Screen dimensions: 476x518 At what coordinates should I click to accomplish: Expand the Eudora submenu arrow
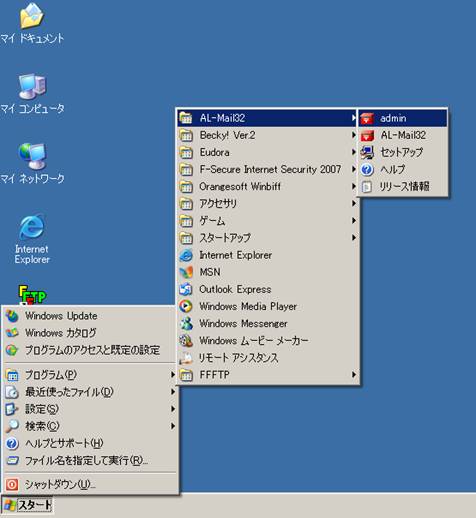[354, 152]
